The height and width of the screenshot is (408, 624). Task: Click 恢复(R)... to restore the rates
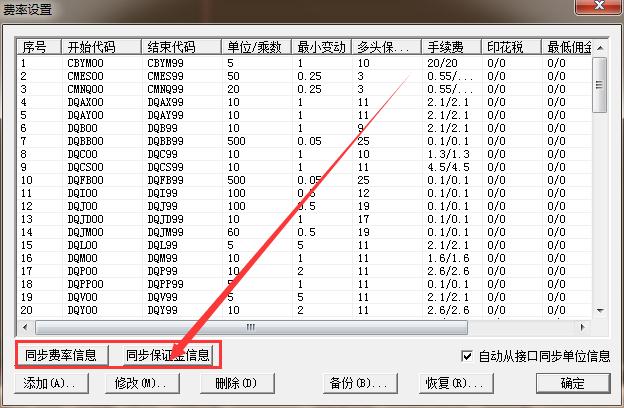coord(455,383)
